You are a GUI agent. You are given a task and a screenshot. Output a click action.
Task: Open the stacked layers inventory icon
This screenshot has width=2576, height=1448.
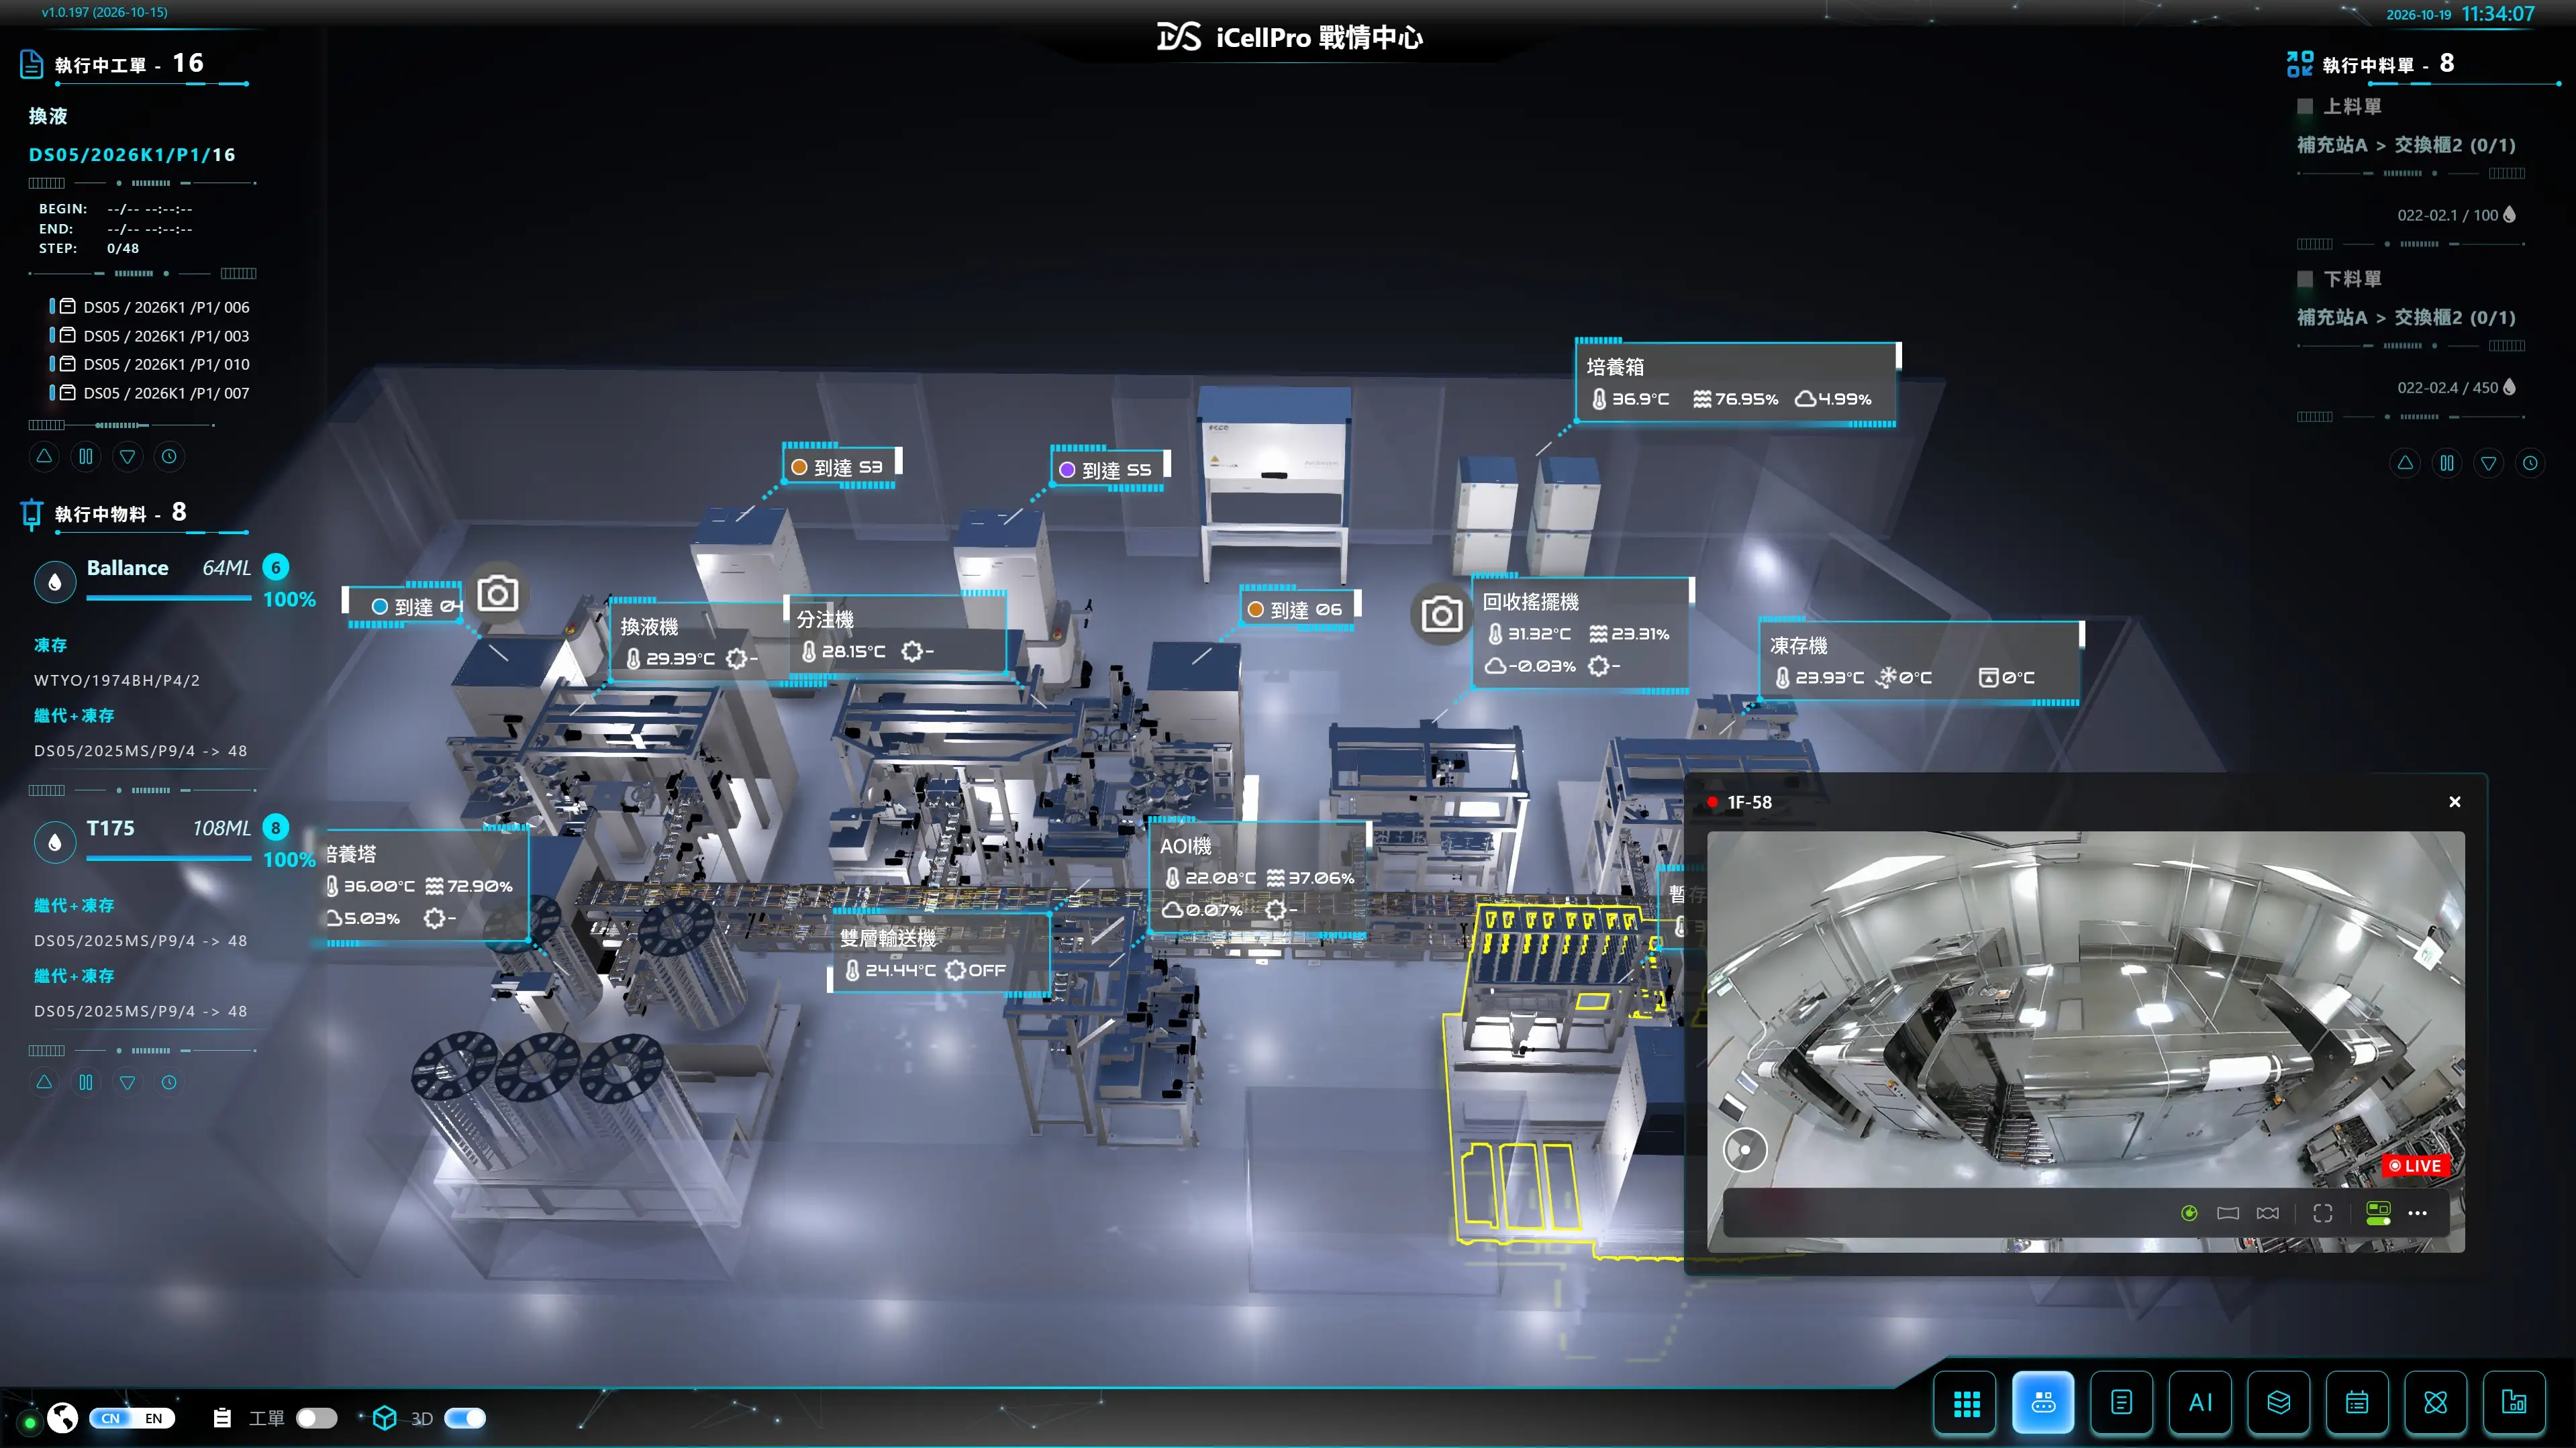[2279, 1403]
